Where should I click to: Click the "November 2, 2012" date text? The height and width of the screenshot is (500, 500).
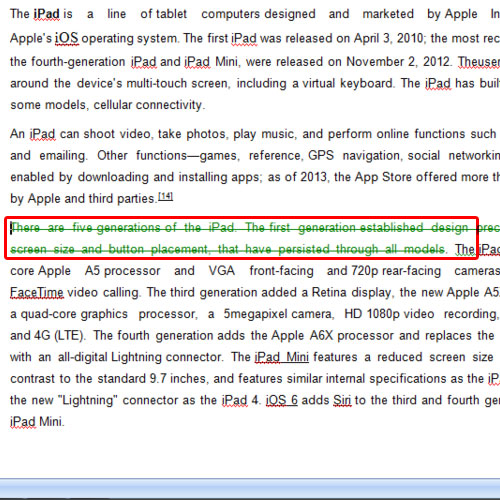[x=398, y=62]
